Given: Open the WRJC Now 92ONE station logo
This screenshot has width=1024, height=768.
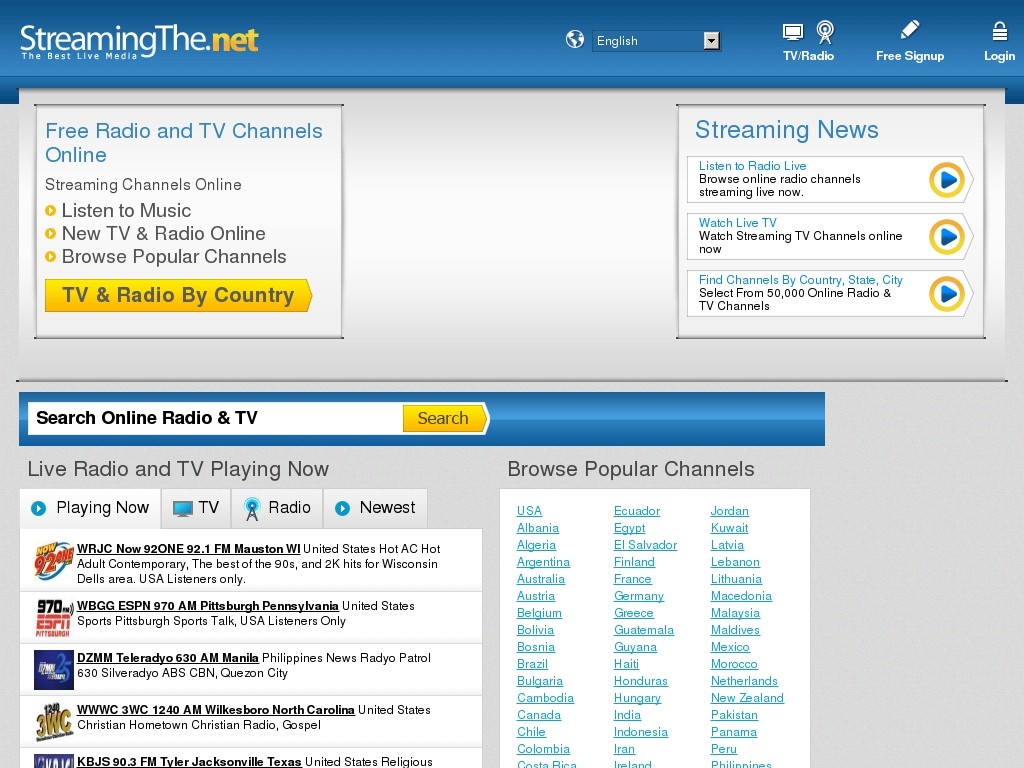Looking at the screenshot, I should tap(54, 561).
